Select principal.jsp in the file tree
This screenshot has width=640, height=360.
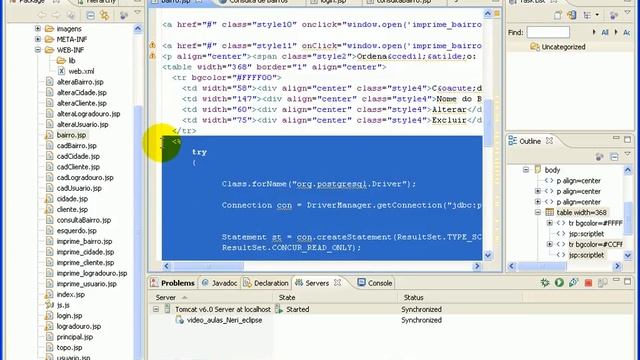coord(75,337)
